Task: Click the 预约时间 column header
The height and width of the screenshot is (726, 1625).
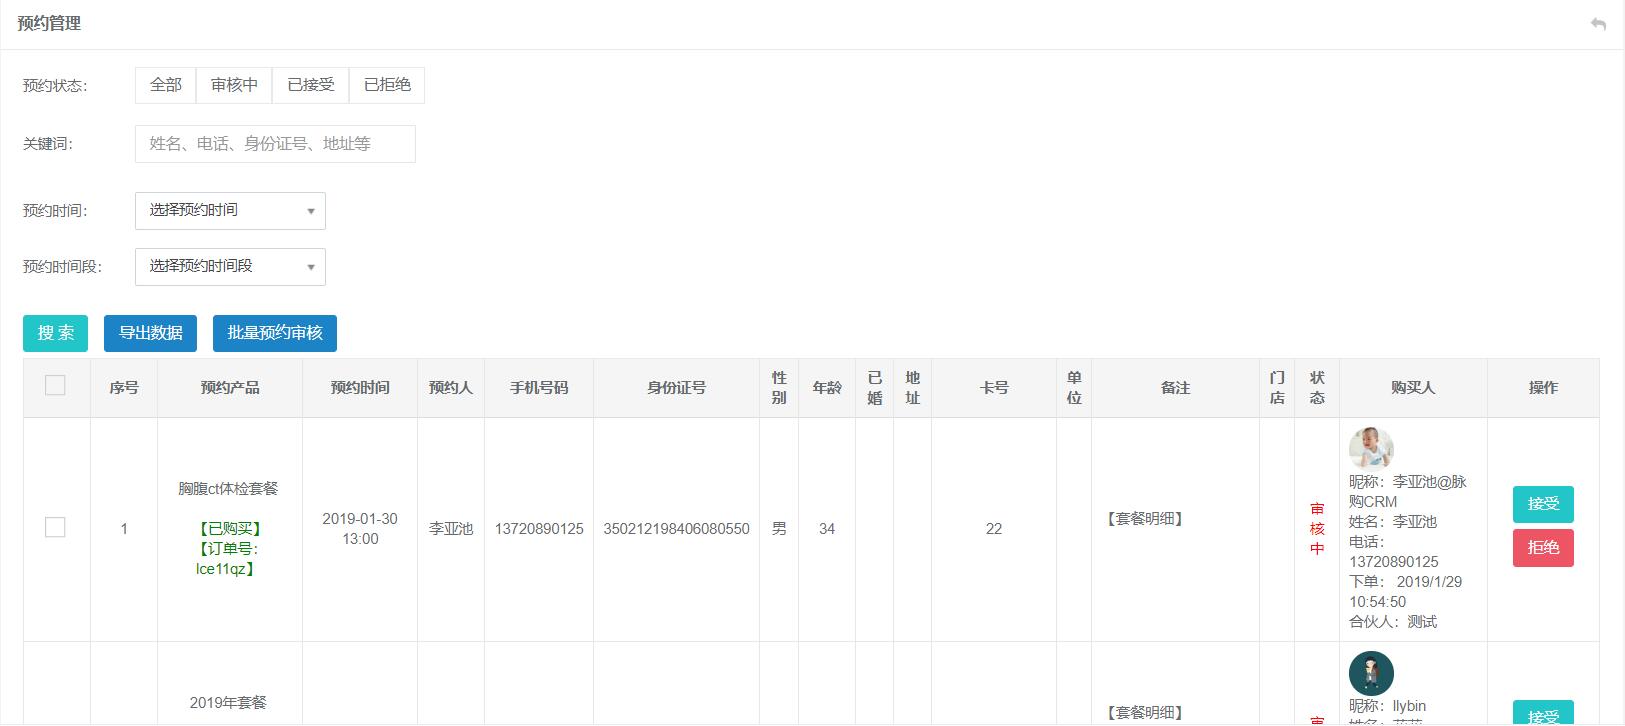Action: [360, 388]
